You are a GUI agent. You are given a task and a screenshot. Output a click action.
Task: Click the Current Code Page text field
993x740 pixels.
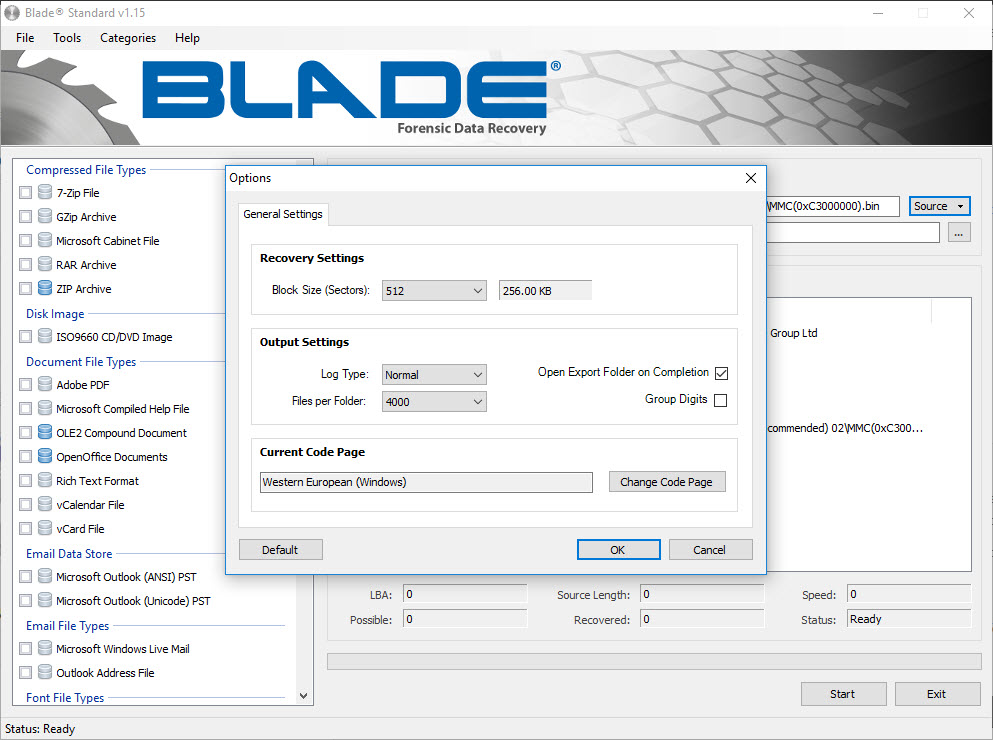tap(425, 482)
